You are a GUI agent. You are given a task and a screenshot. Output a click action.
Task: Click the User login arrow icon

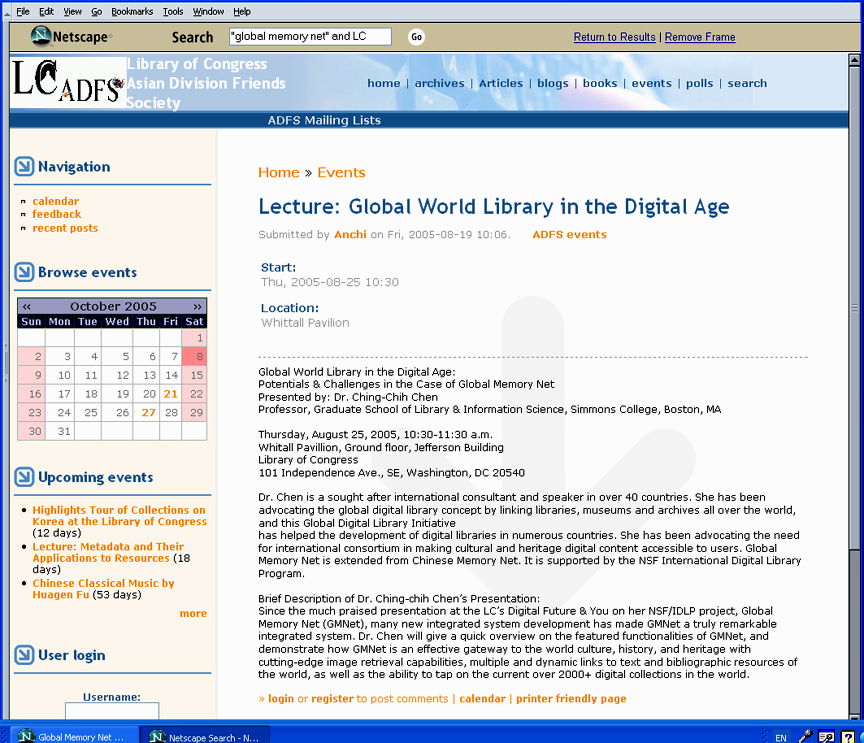click(x=24, y=655)
